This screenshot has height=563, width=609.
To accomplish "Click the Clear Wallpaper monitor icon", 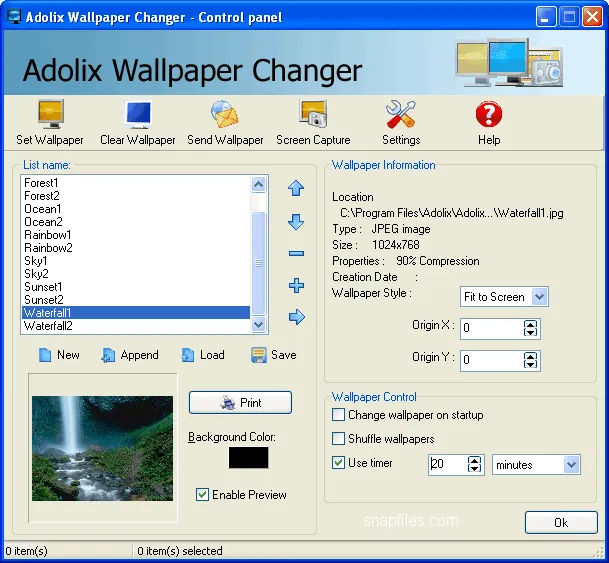I will 137,115.
